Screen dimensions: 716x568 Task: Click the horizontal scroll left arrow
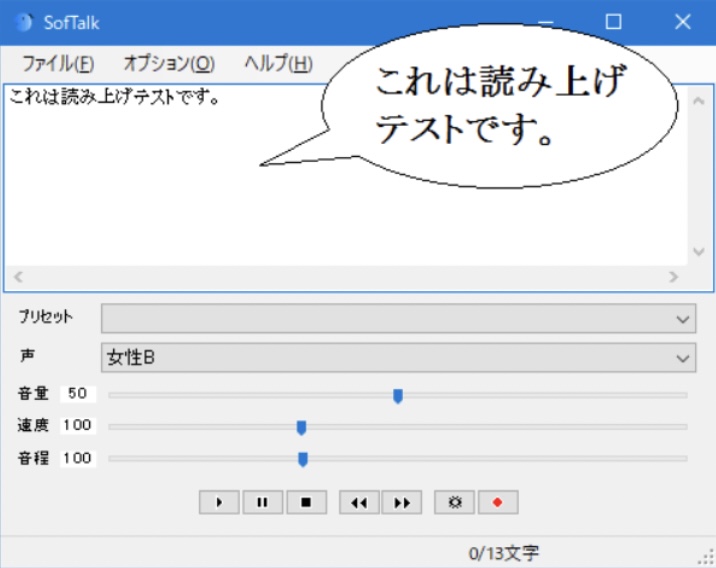pos(18,277)
